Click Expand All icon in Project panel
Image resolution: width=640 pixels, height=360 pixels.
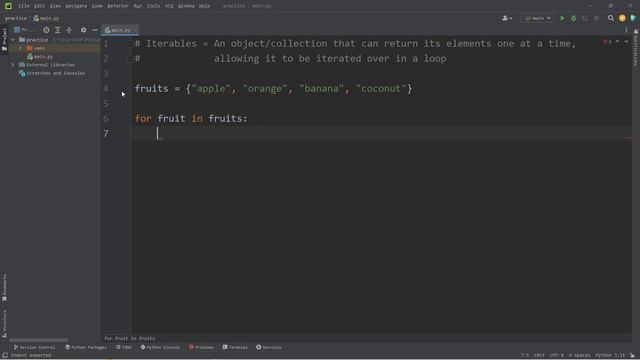tap(58, 30)
